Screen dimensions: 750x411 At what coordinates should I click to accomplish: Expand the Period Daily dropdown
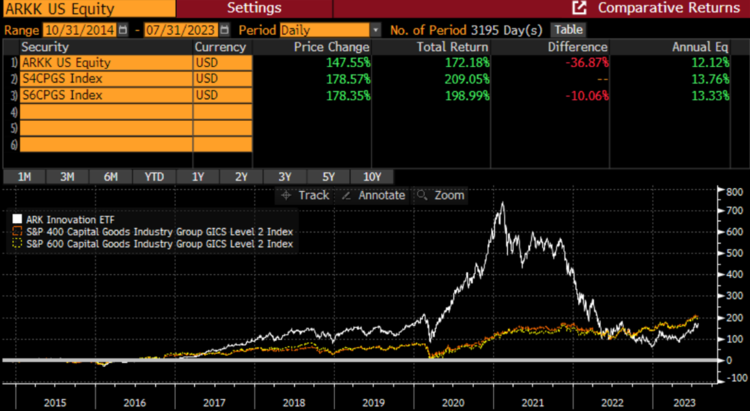click(x=375, y=30)
